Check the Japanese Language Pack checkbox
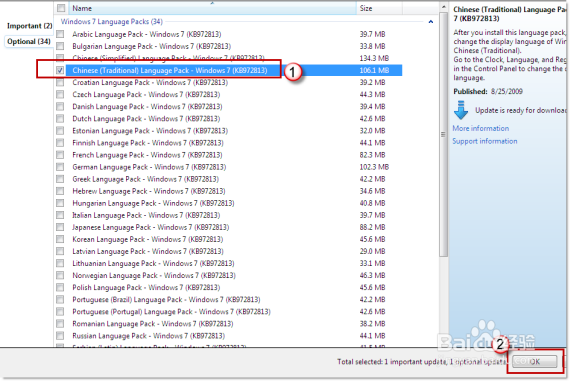Viewport: 570px width, 381px height. (60, 227)
